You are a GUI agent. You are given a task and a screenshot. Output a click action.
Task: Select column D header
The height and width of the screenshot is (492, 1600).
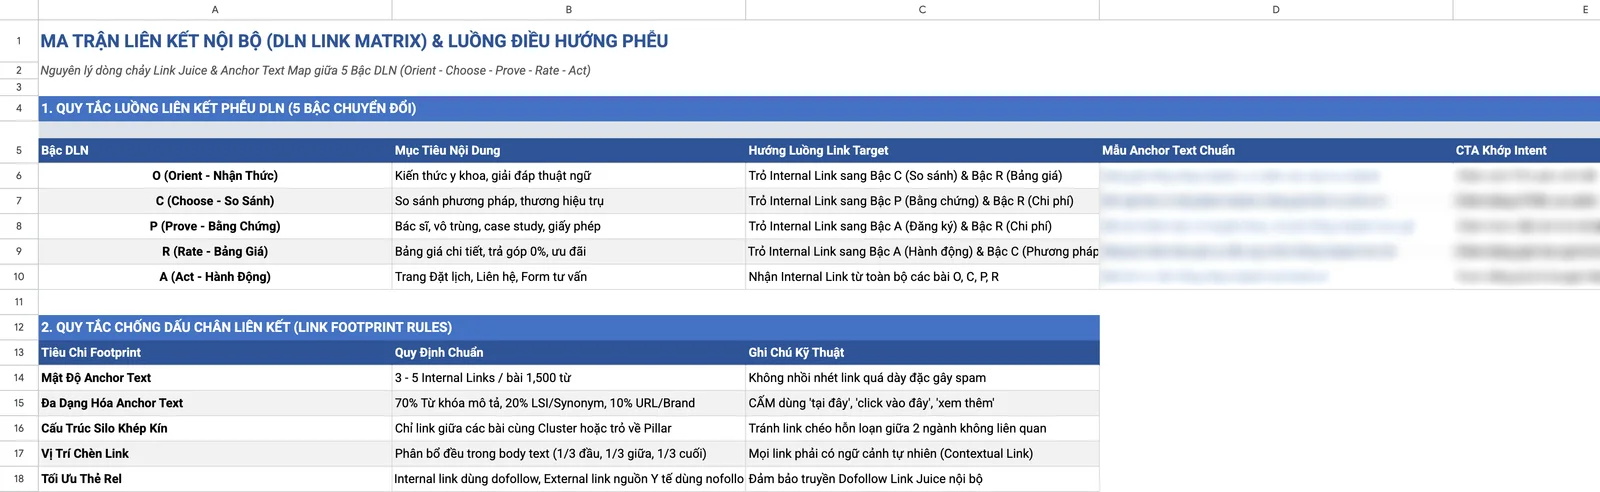(1276, 9)
